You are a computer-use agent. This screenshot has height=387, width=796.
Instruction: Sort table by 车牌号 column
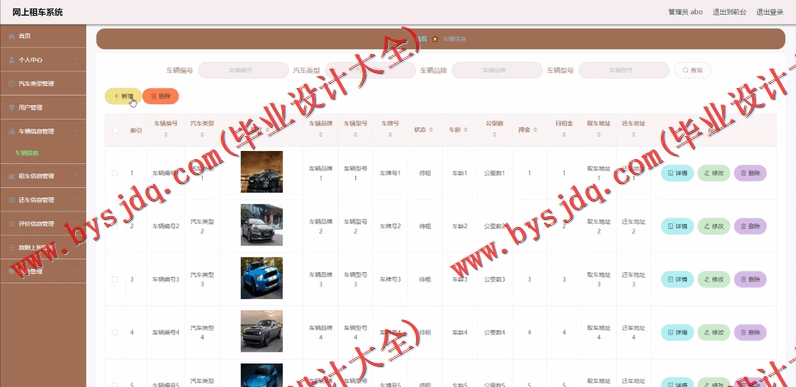tap(390, 135)
